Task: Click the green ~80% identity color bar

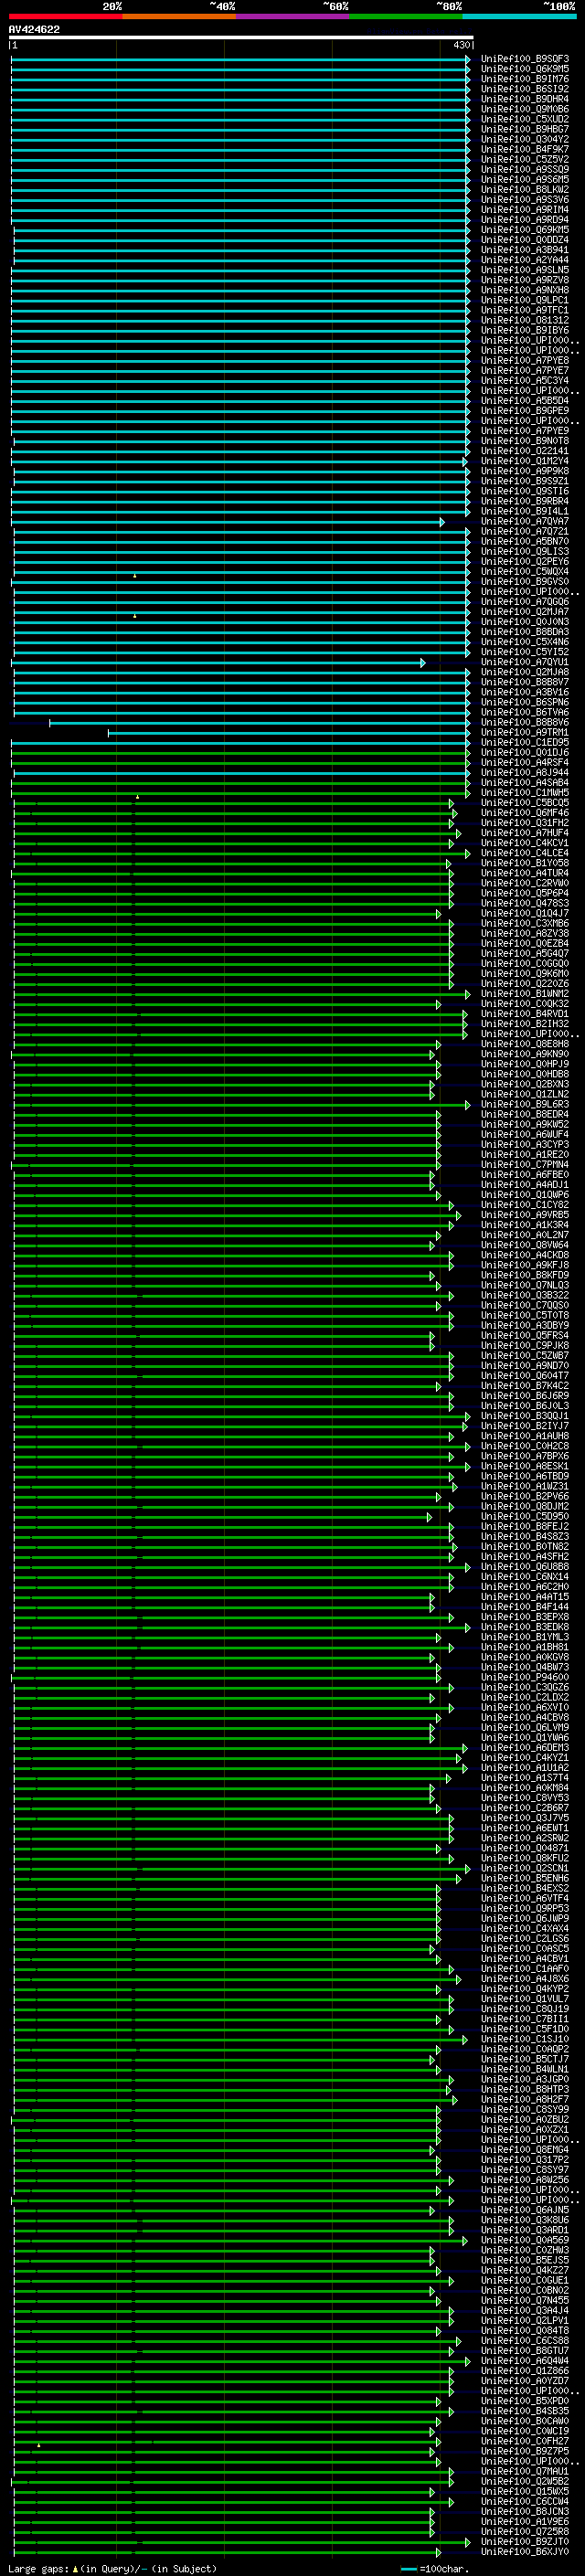Action: click(x=406, y=16)
